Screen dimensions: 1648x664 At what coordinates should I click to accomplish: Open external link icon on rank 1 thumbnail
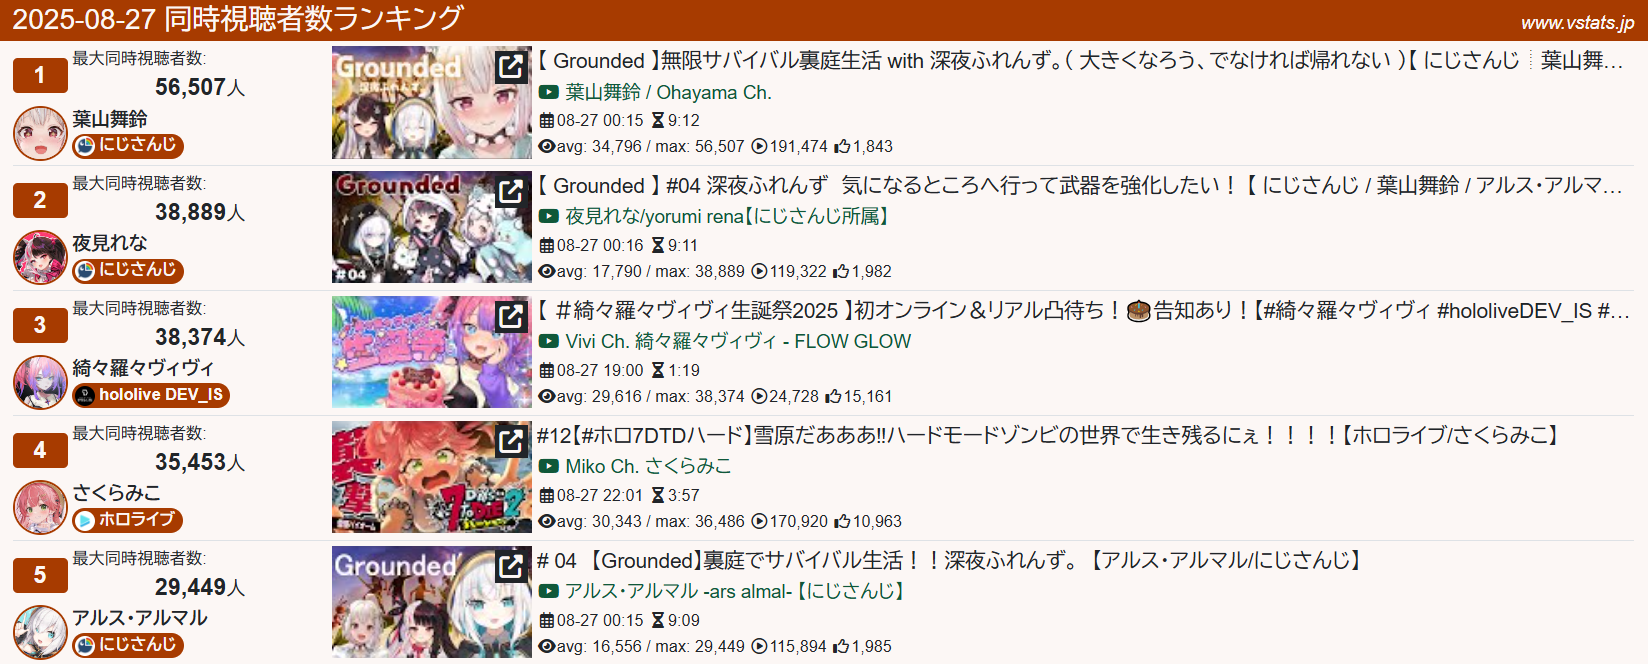click(511, 66)
